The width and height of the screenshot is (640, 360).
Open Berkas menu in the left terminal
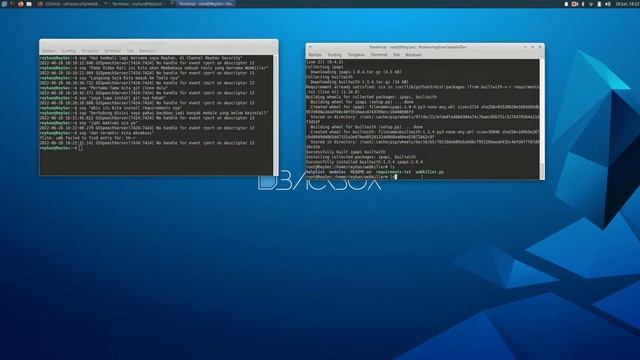coord(49,51)
